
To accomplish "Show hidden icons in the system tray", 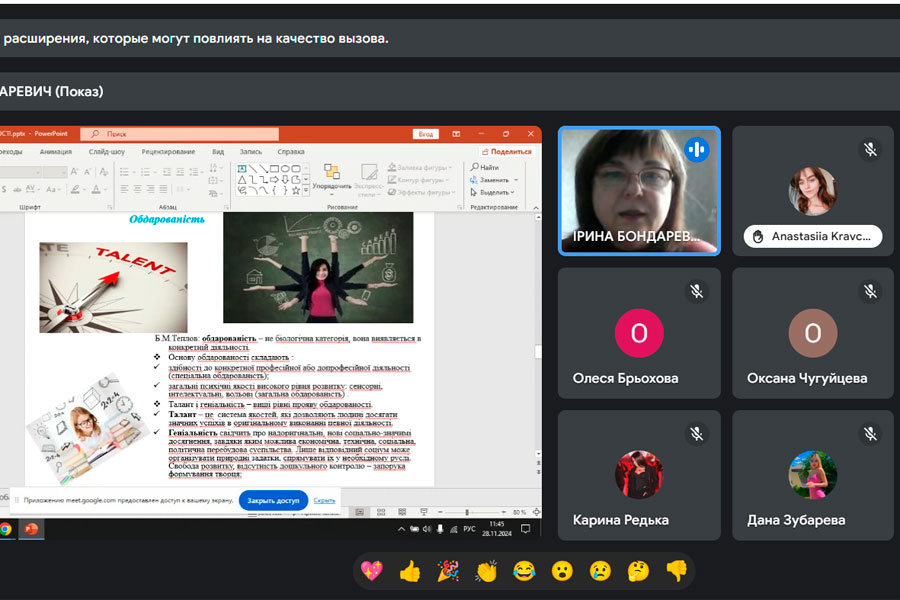I will point(401,529).
